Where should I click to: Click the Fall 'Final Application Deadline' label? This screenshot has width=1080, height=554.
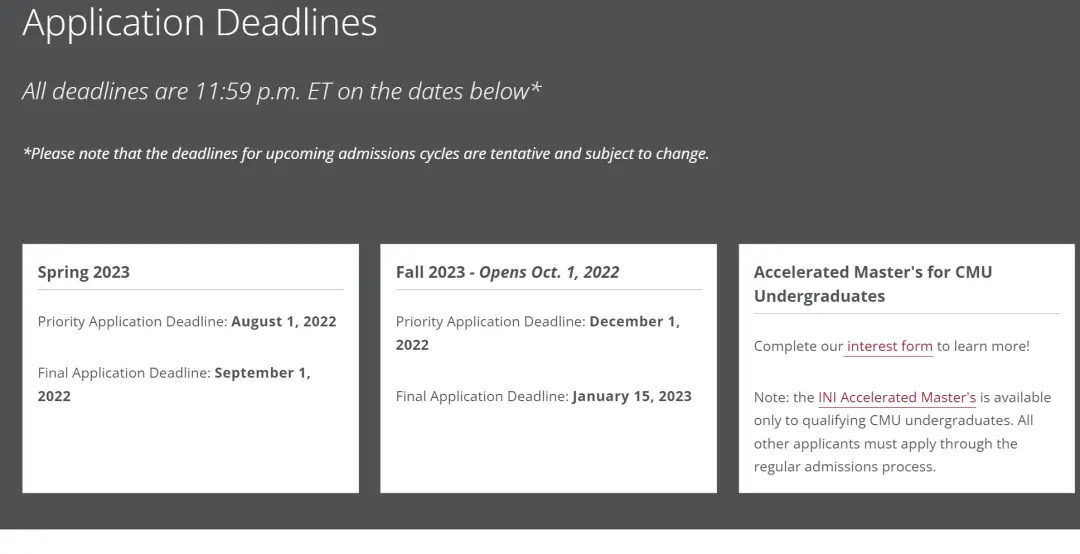[482, 396]
